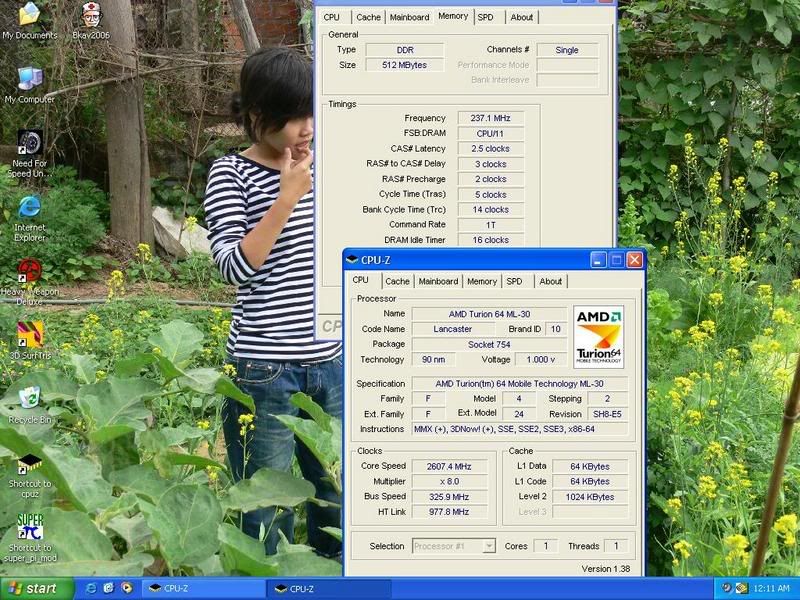800x600 pixels.
Task: Select the Code Name value Lancaster
Action: [x=453, y=330]
